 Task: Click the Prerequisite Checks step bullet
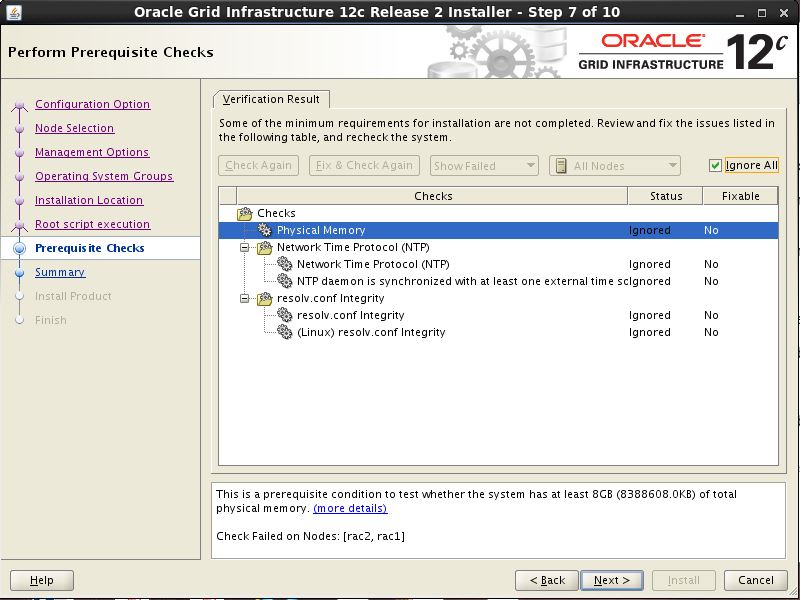tap(19, 248)
